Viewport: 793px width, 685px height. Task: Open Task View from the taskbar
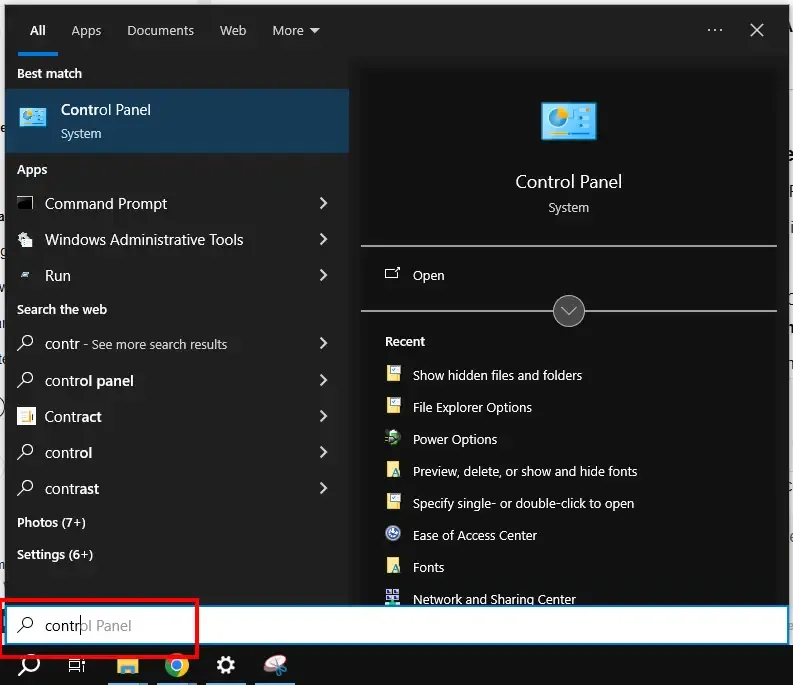pos(77,666)
